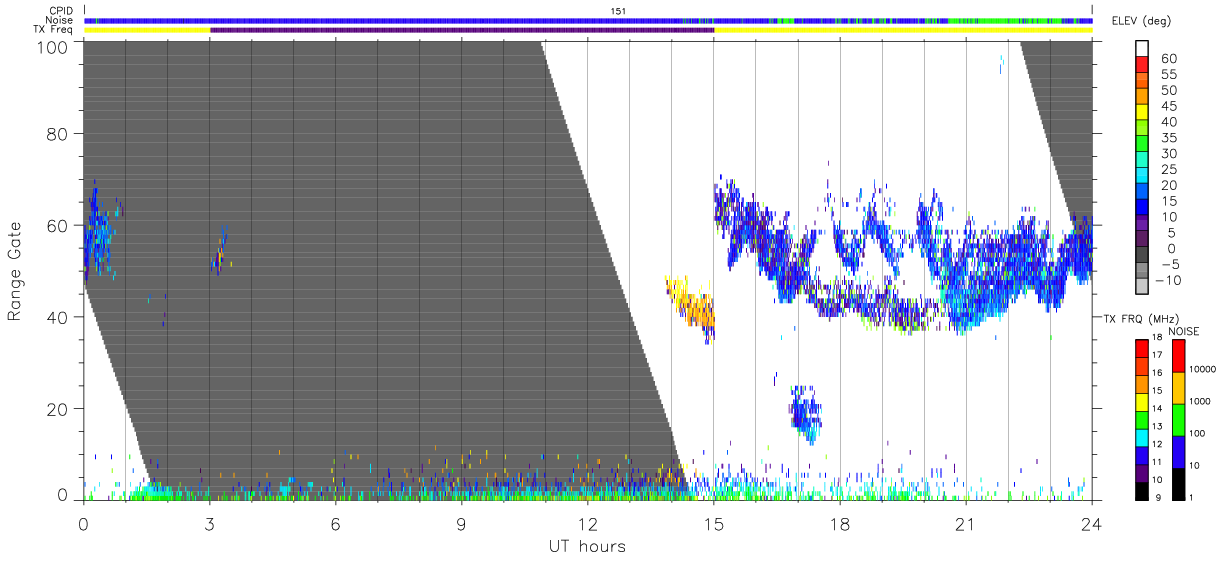The image size is (1228, 567).
Task: Click the TX Freq row label
Action: (55, 30)
